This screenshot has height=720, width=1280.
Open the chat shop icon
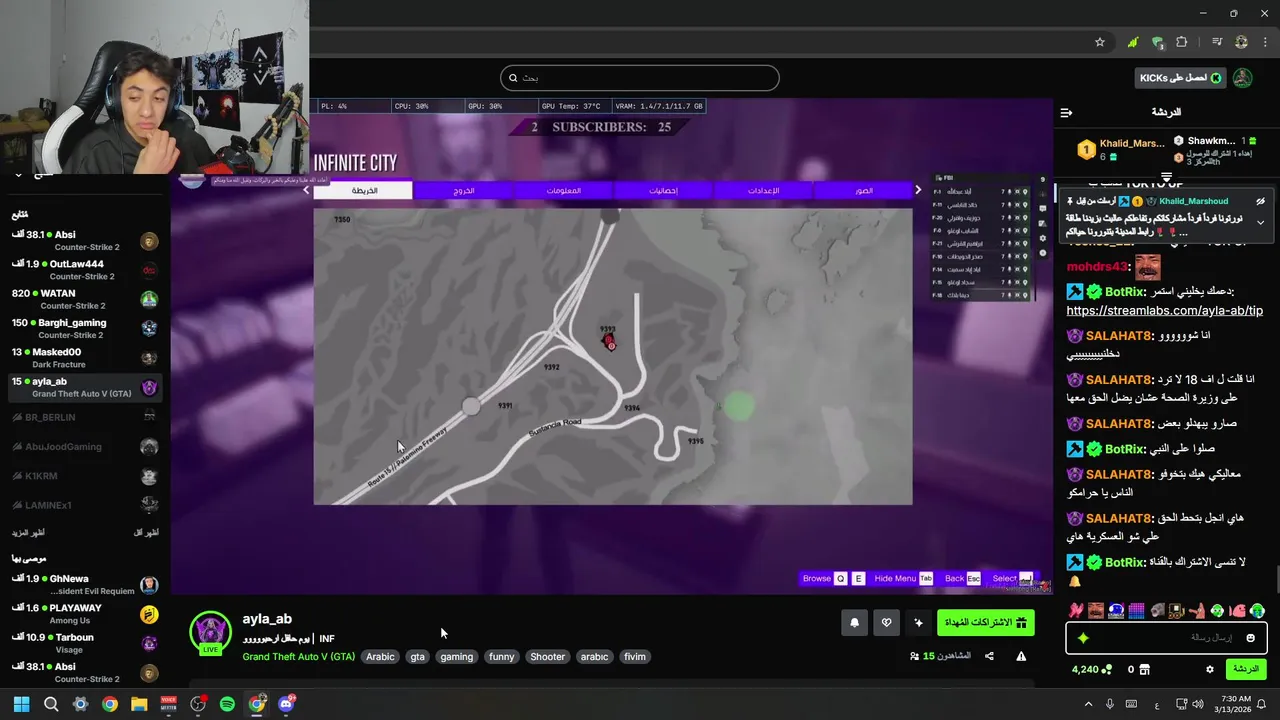pyautogui.click(x=1145, y=670)
